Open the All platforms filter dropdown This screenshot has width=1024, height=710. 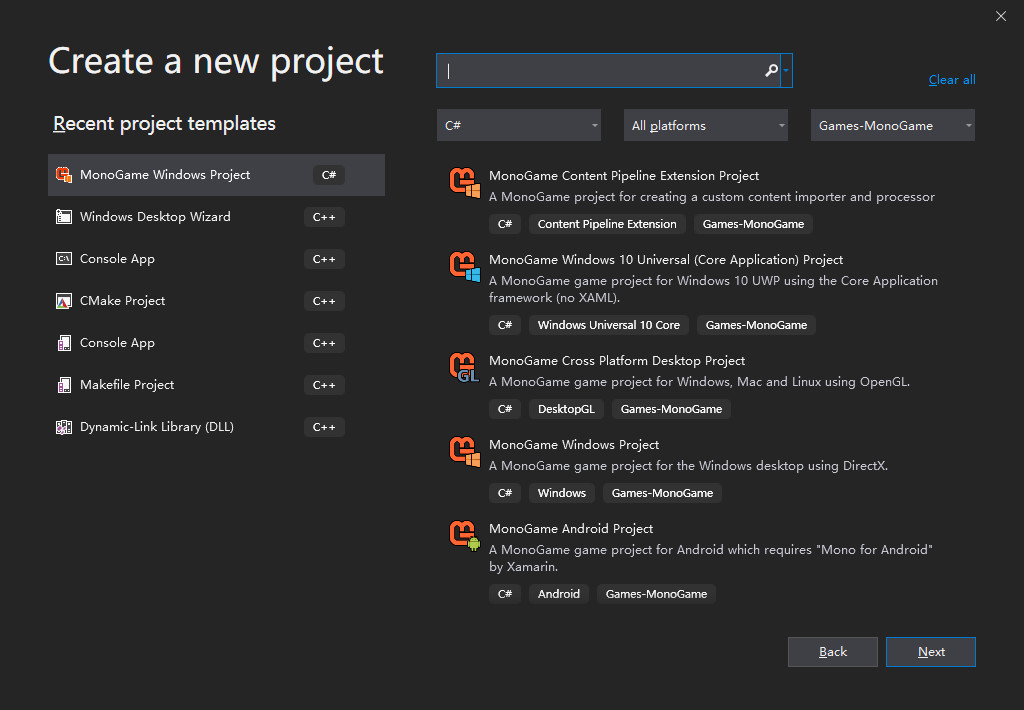(x=705, y=125)
